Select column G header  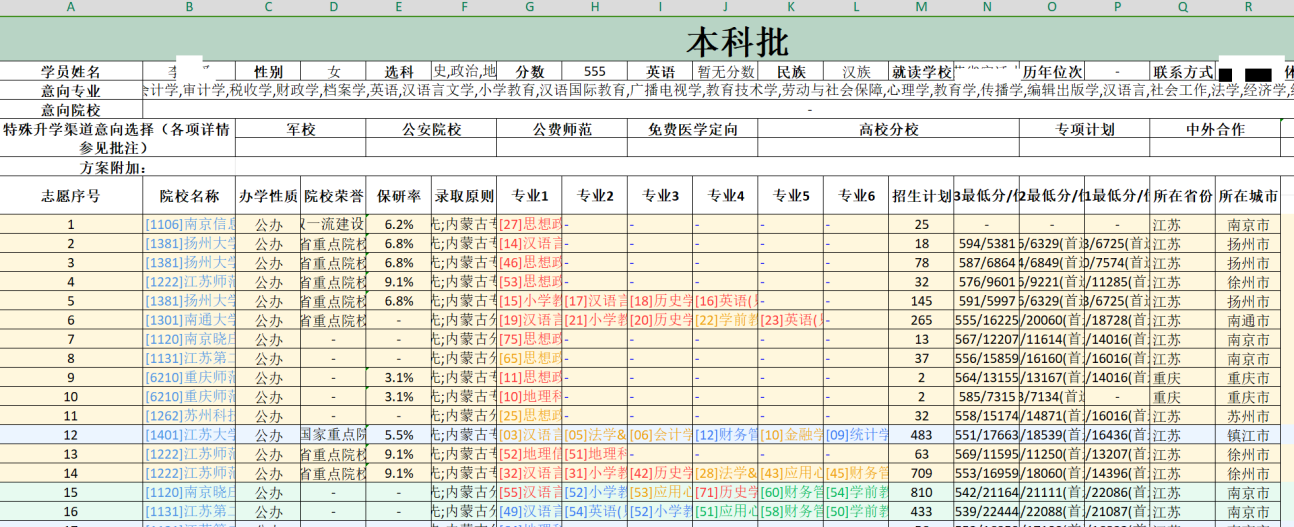tap(529, 7)
